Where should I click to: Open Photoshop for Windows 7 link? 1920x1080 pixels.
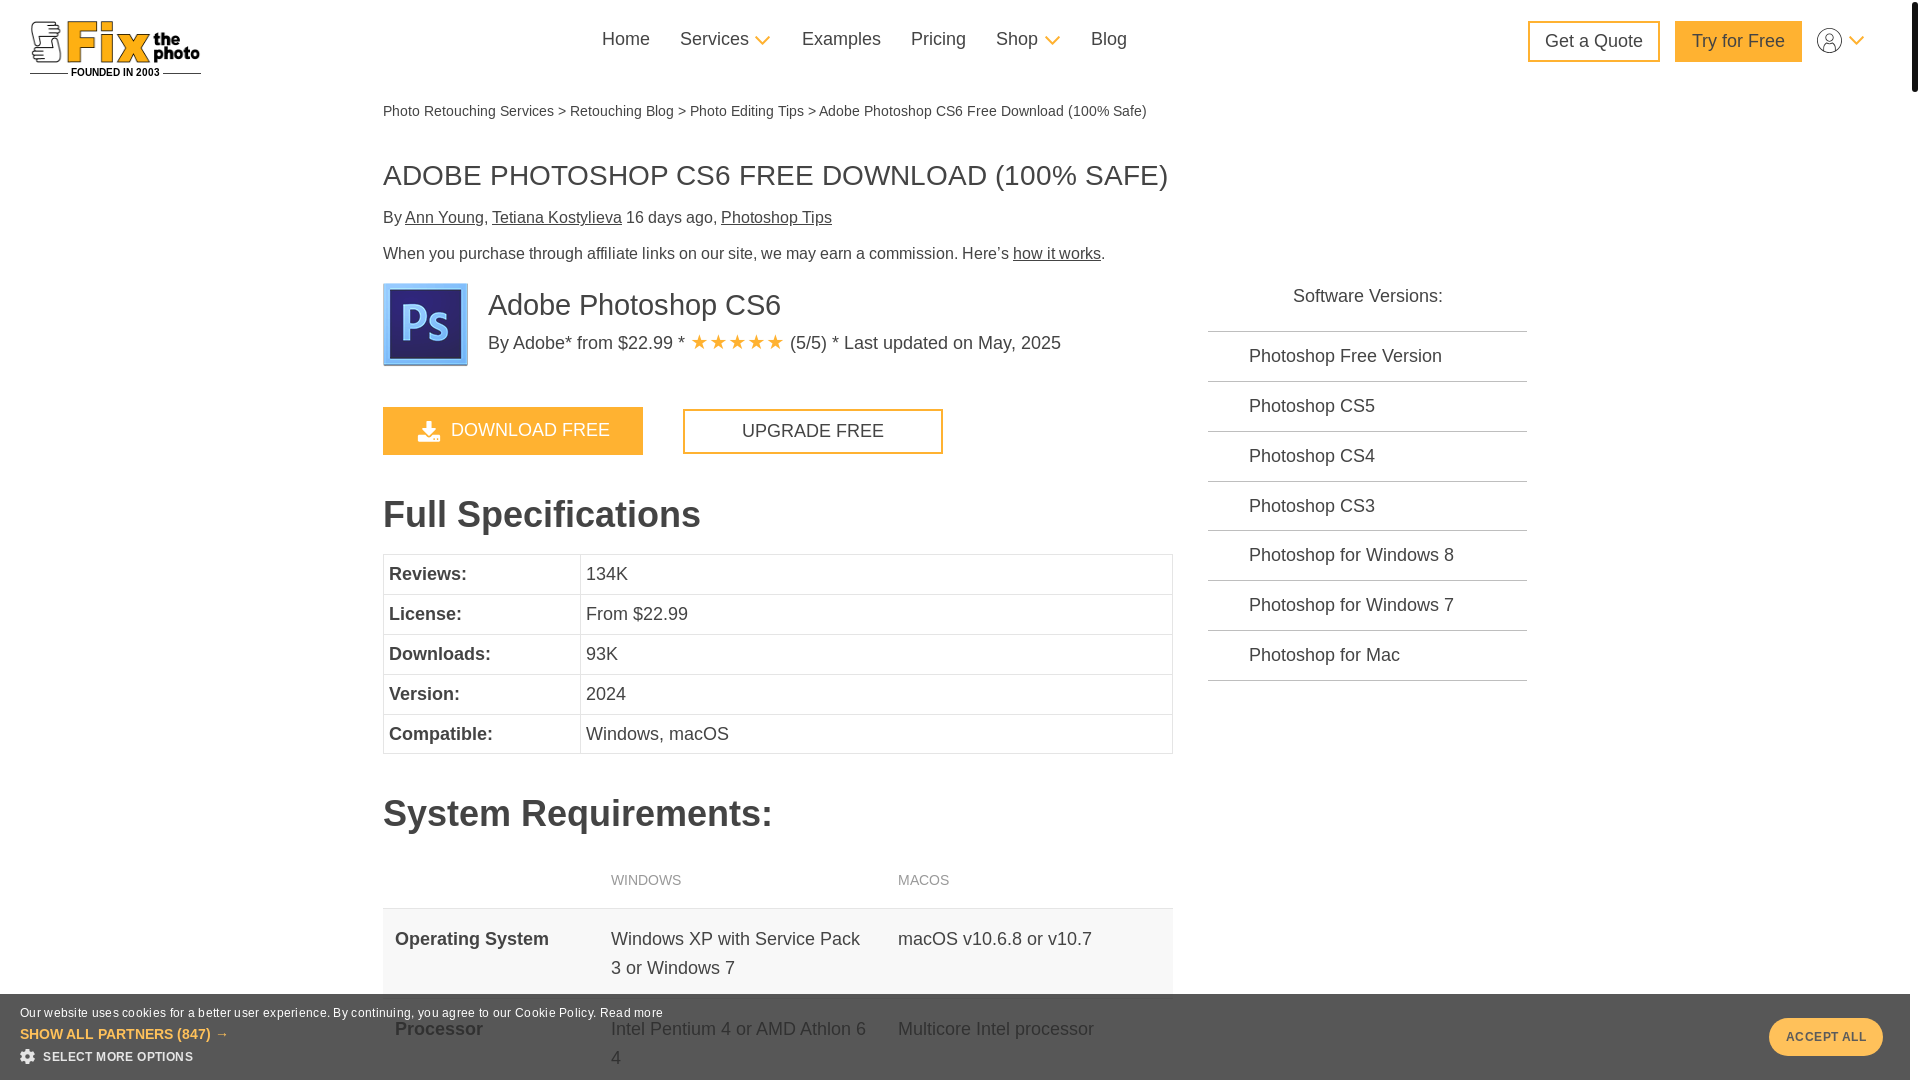pos(1351,605)
